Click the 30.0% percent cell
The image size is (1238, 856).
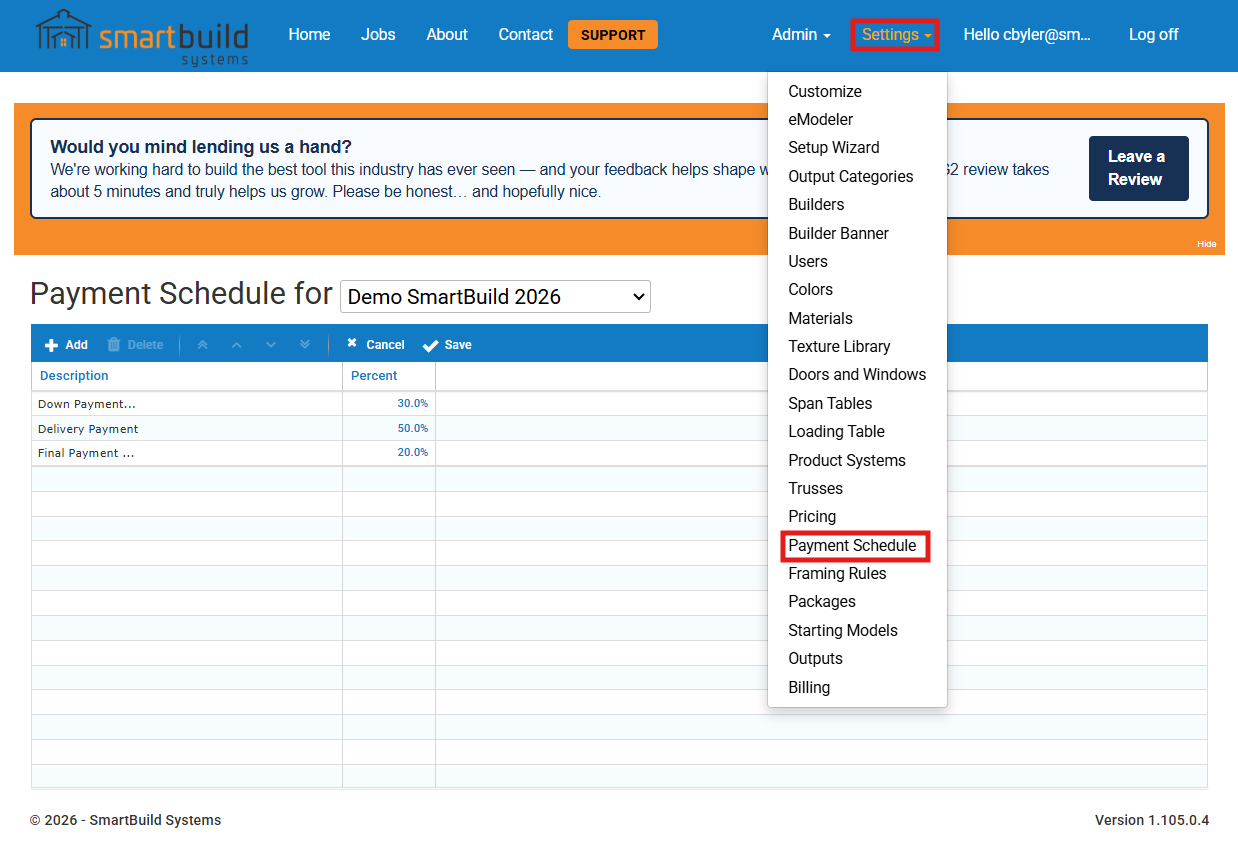pos(389,404)
